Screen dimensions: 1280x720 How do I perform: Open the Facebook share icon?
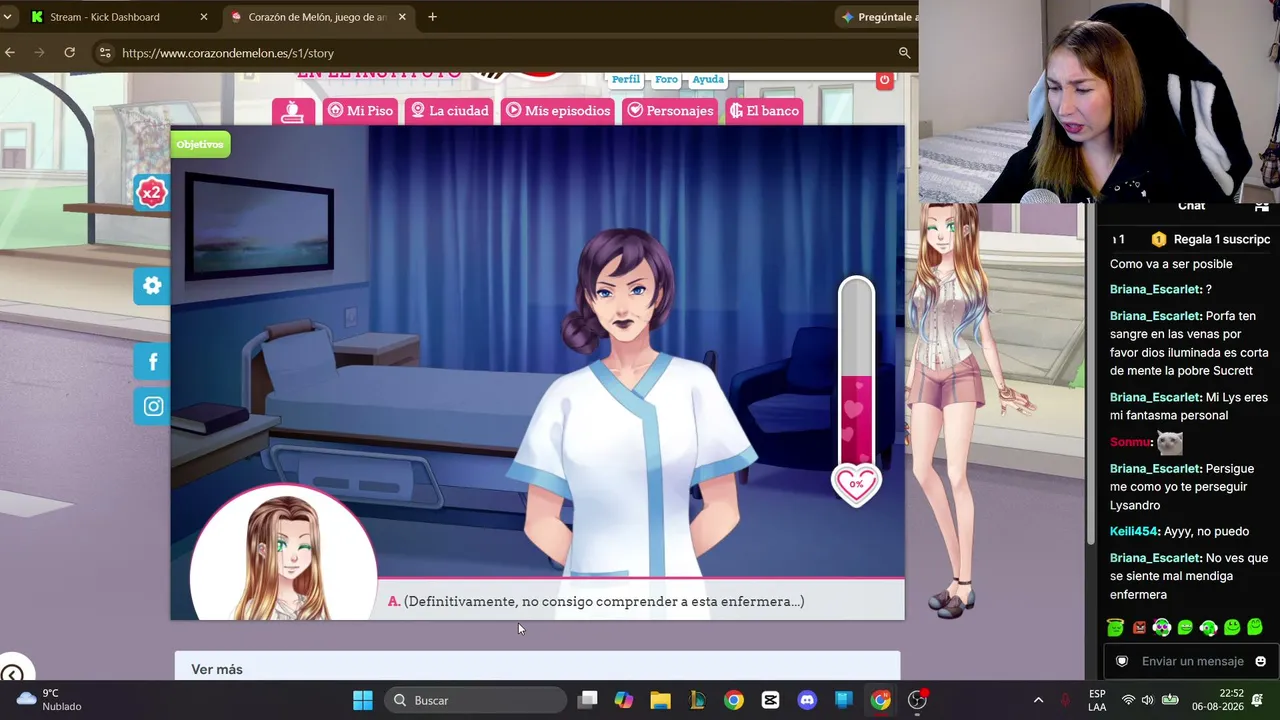pos(152,362)
